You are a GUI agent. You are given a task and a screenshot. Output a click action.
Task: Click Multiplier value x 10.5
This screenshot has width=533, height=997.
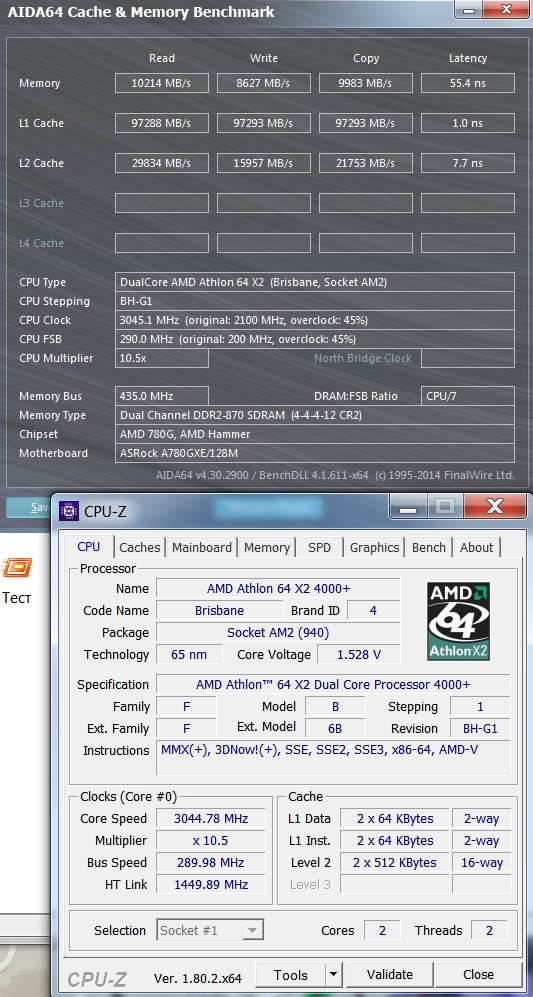(211, 841)
